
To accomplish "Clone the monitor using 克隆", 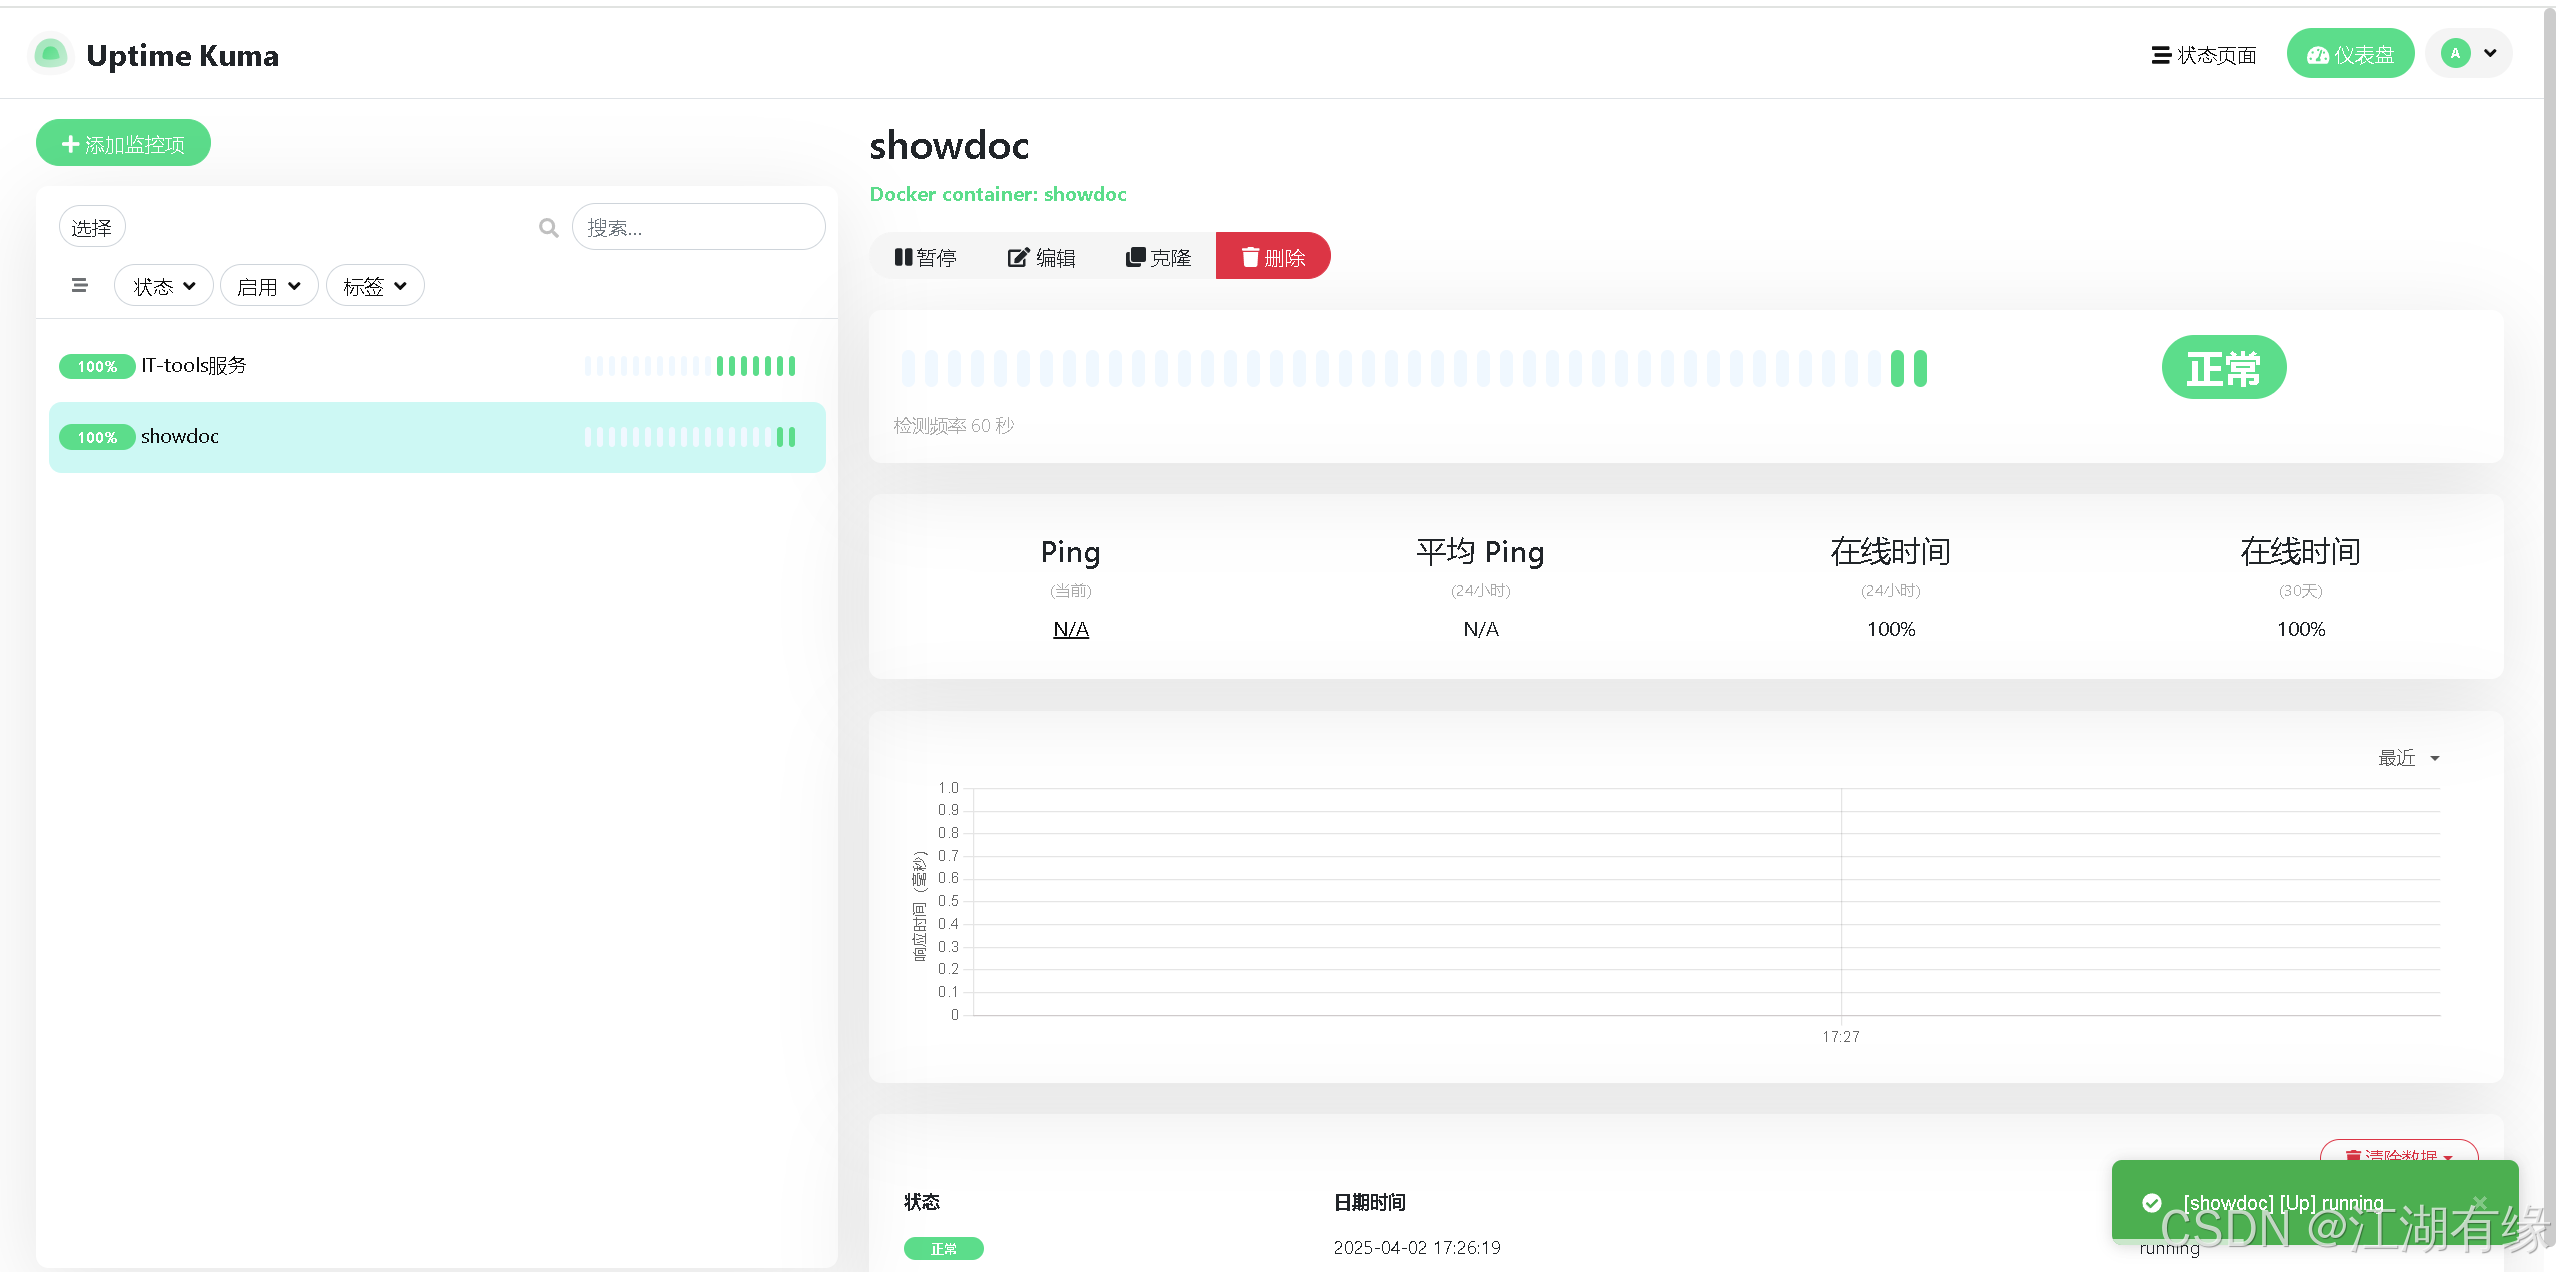I will point(1158,257).
